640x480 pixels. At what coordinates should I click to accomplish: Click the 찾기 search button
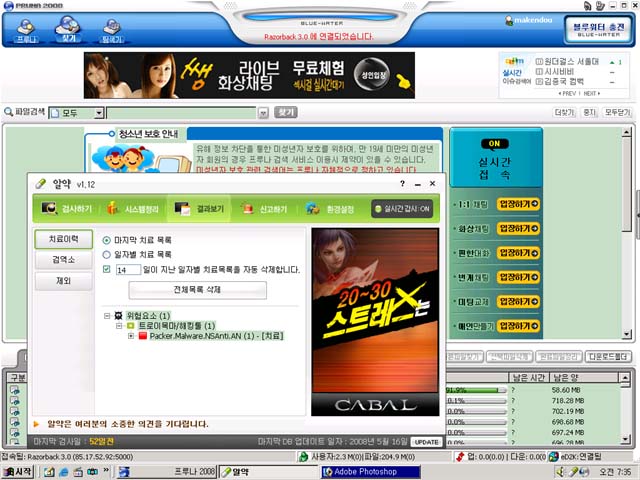pyautogui.click(x=286, y=112)
